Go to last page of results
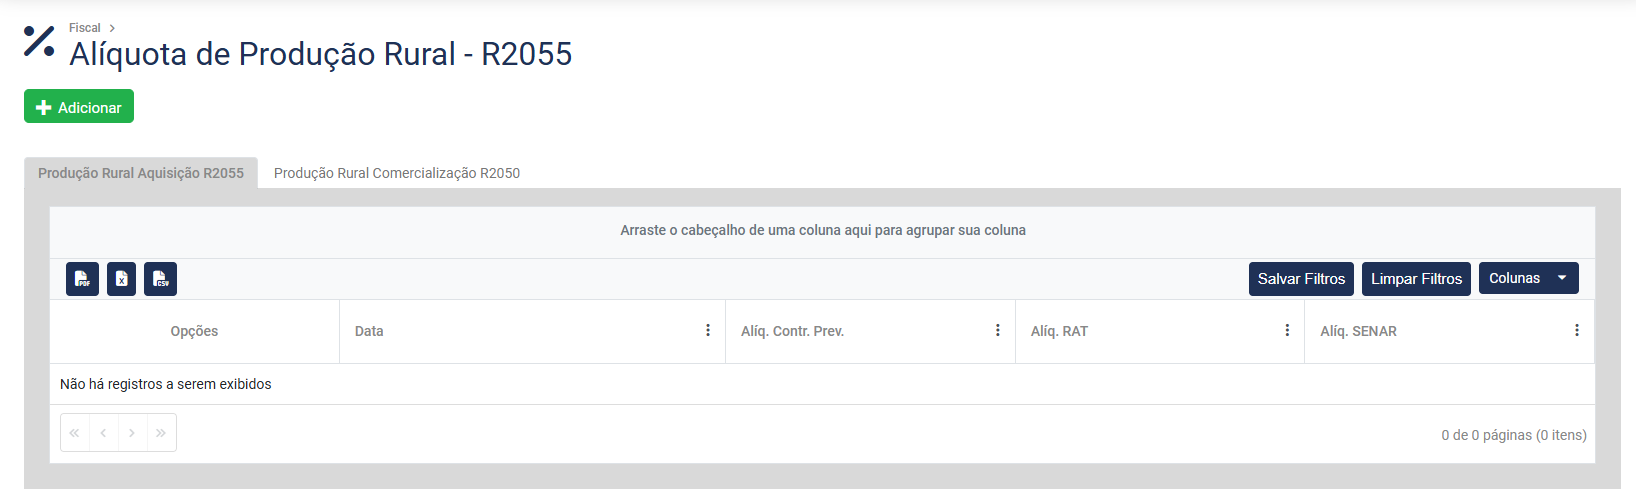The height and width of the screenshot is (500, 1636). pos(161,433)
